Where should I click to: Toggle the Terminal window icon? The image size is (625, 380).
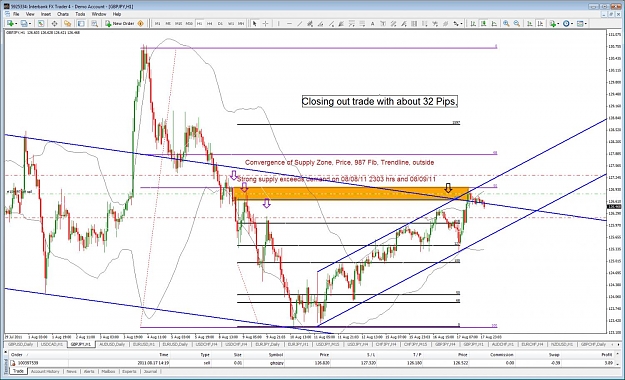[81, 24]
